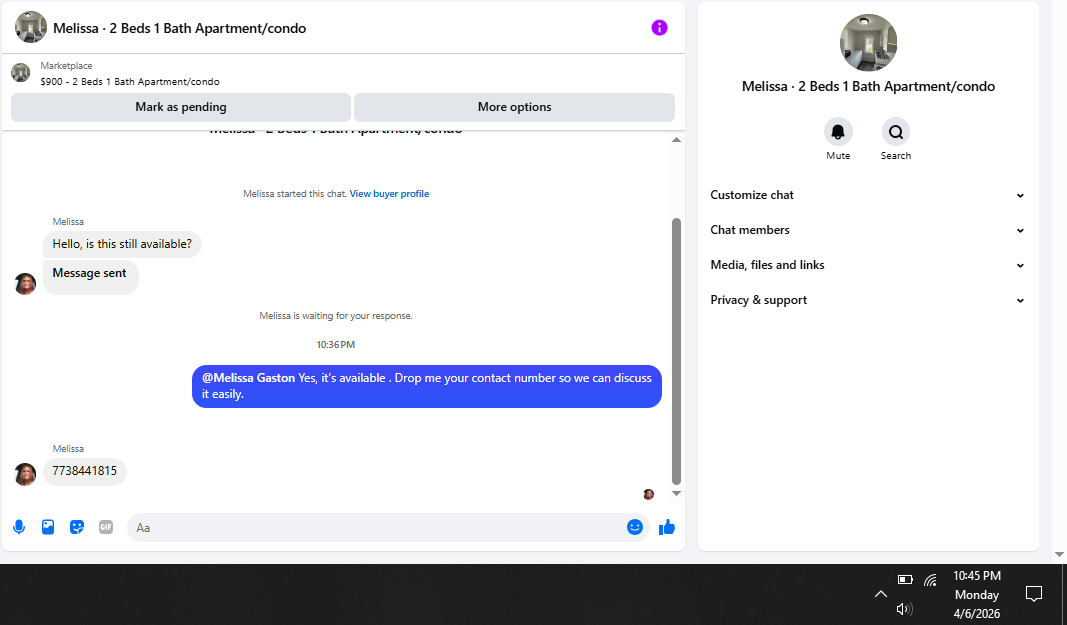1067x625 pixels.
Task: Open Marketplace listing thumbnail for $900 item
Action: point(21,73)
